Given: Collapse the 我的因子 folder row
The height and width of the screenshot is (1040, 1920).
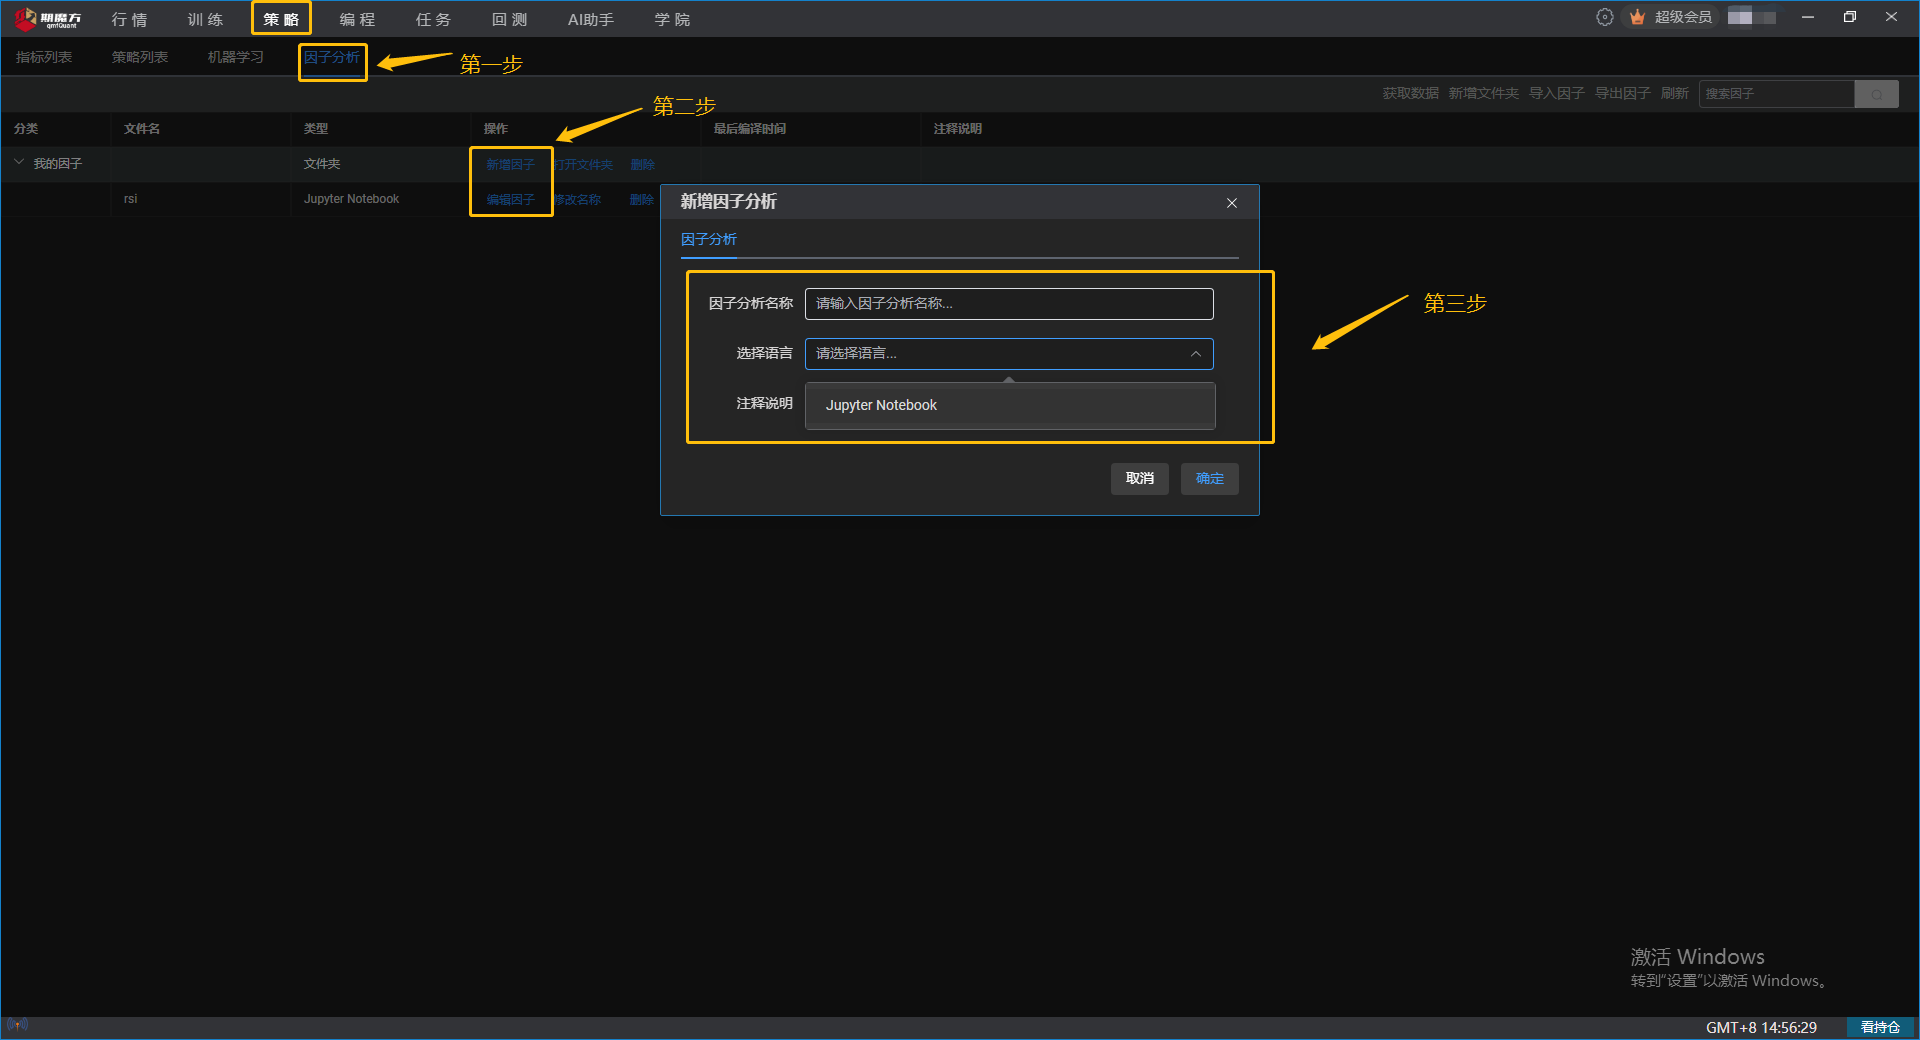Looking at the screenshot, I should tap(19, 162).
